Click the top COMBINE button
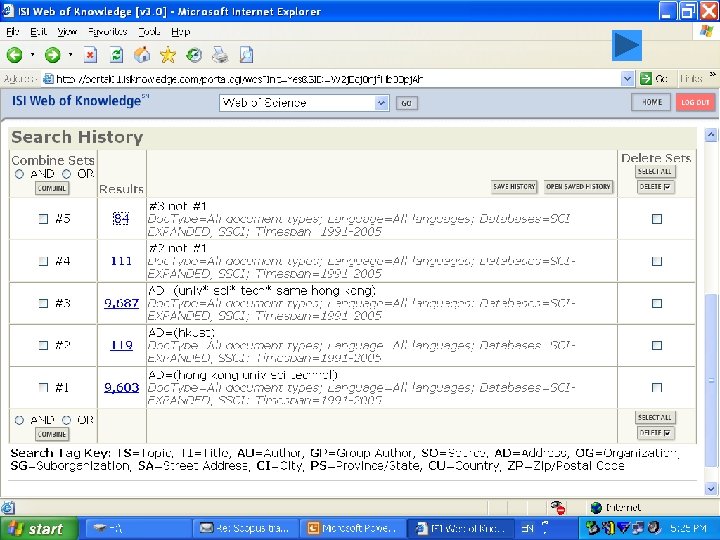This screenshot has width=720, height=540. click(x=52, y=188)
